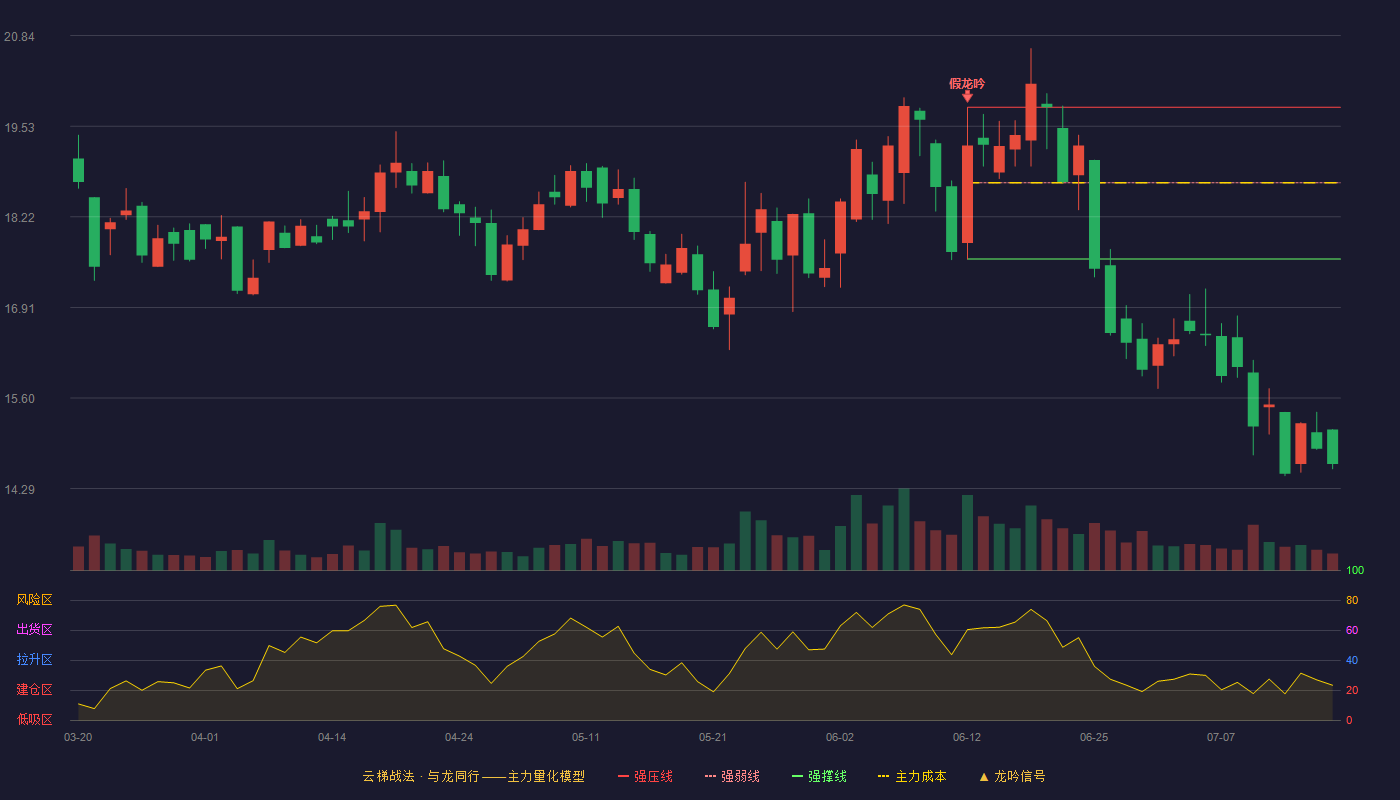Click the 06-02 date label
1400x800 pixels.
(x=840, y=737)
